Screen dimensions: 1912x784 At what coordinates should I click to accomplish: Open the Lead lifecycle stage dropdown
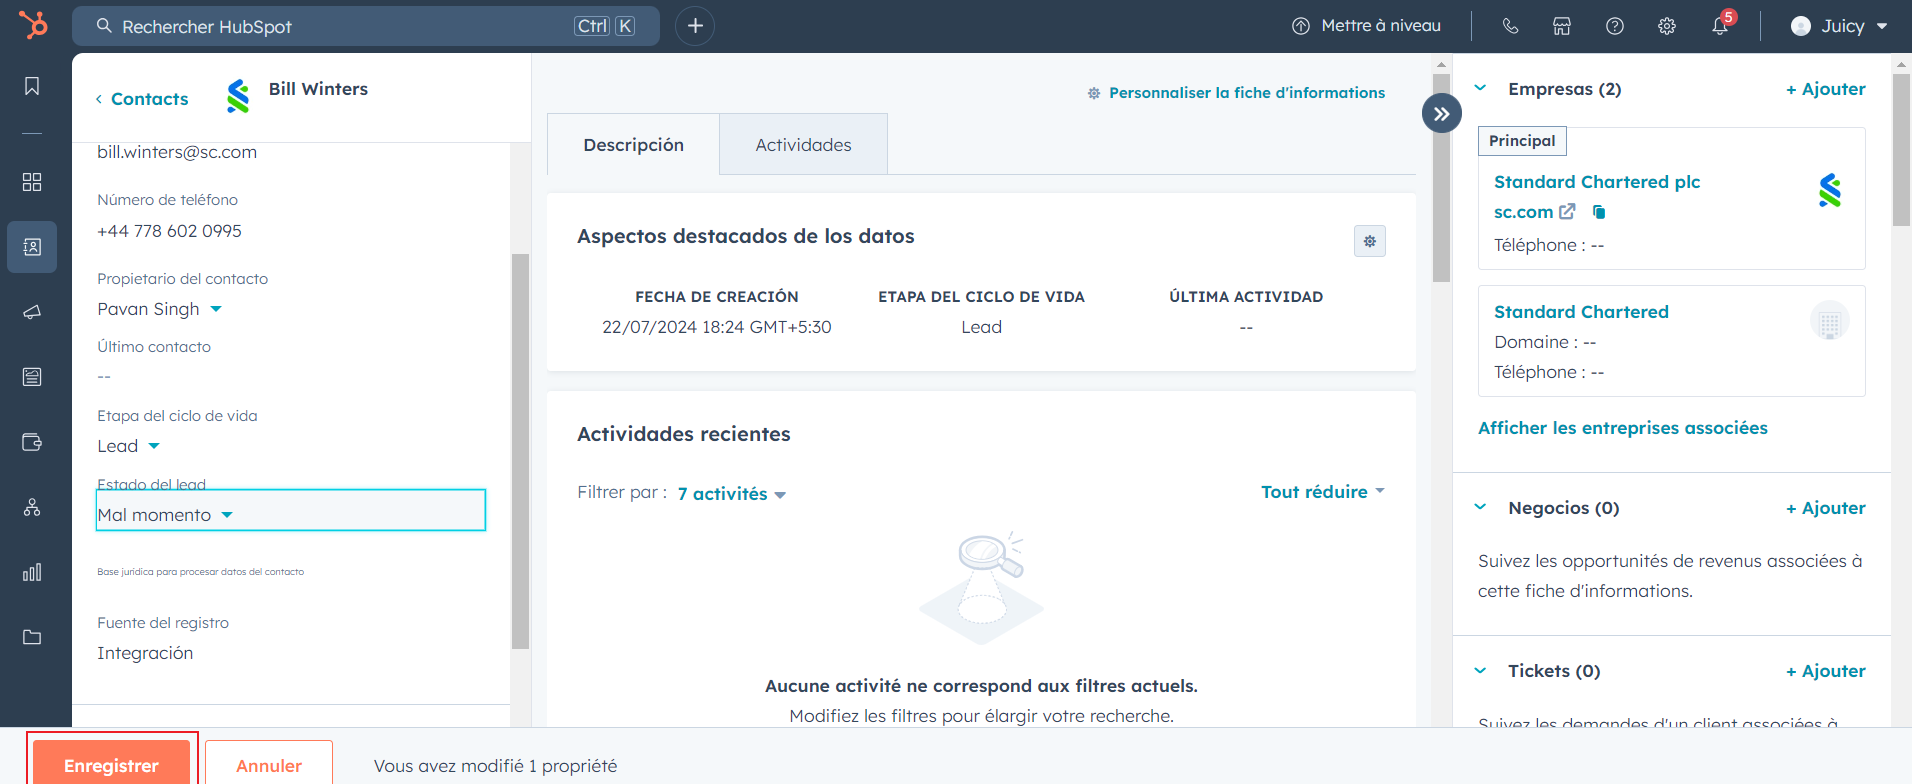[x=128, y=446]
